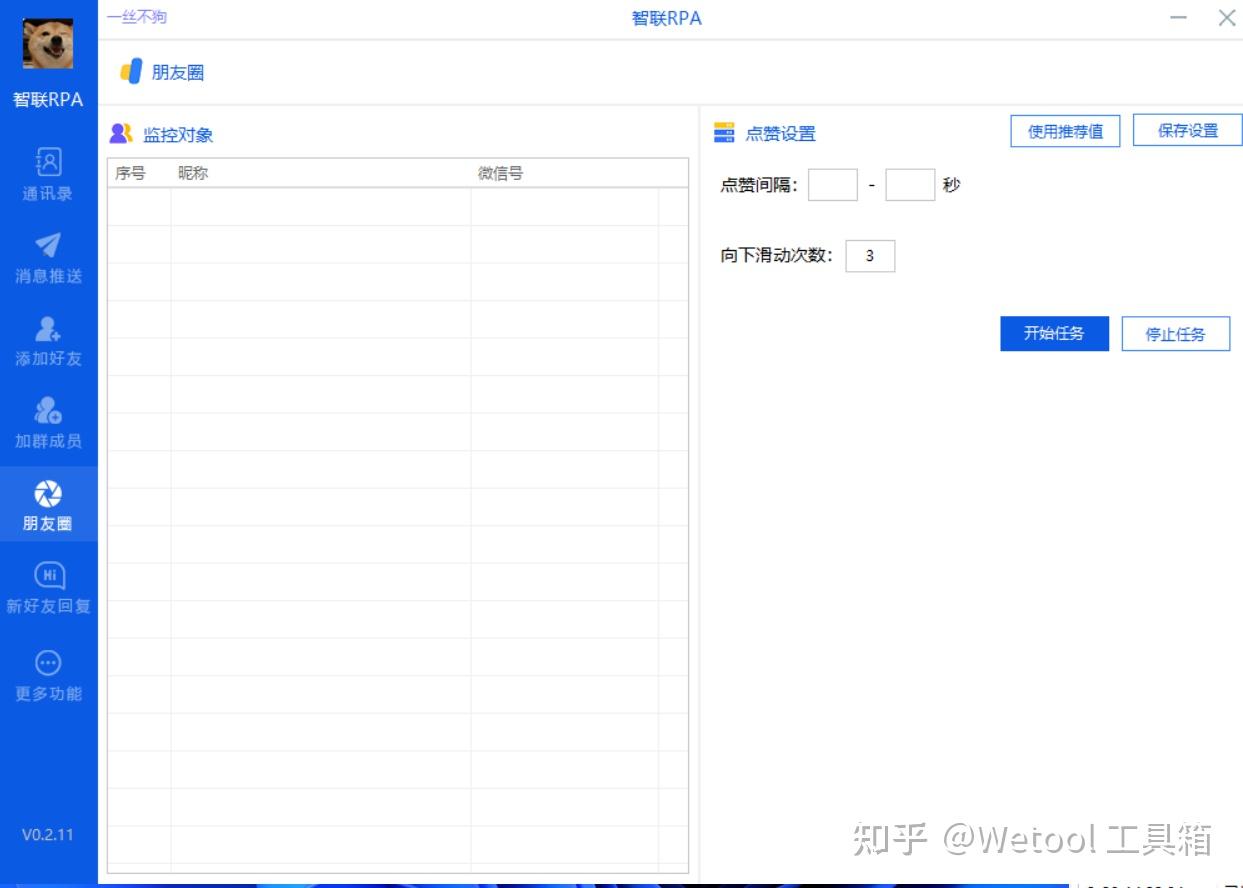Viewport: 1243px width, 888px height.
Task: Click the 点赞设置 settings header icon
Action: [x=726, y=132]
